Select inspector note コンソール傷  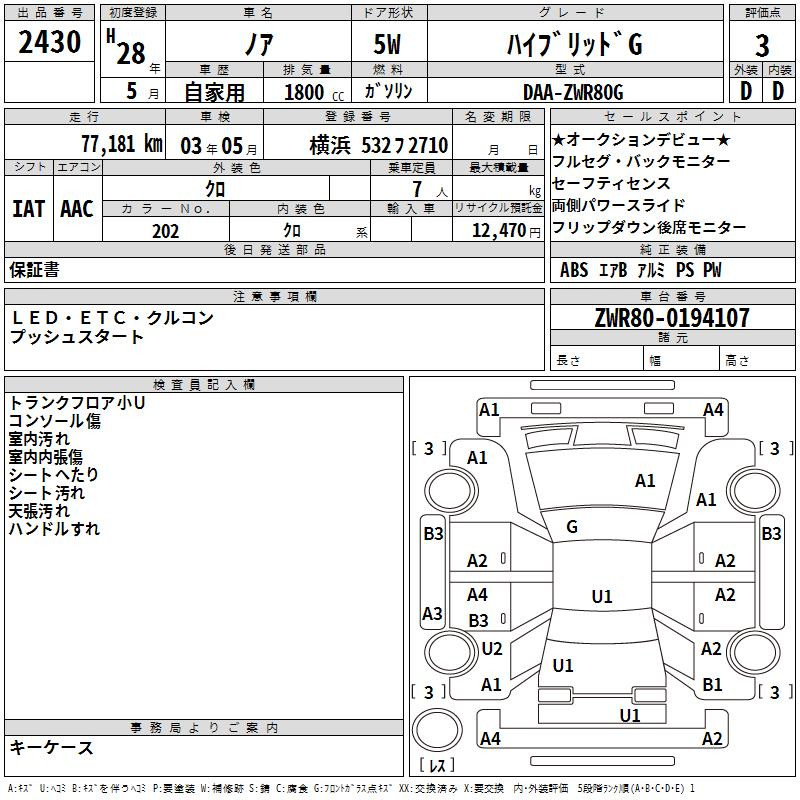55,421
